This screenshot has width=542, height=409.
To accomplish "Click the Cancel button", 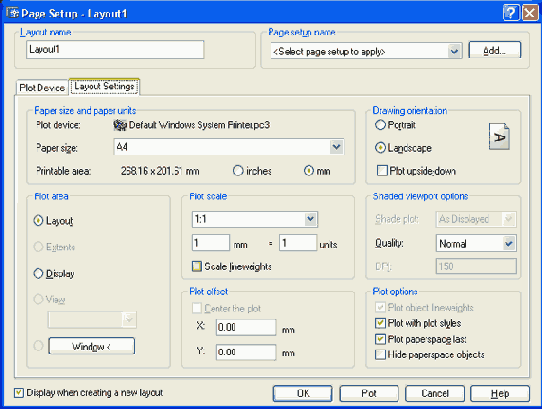I will coord(435,393).
